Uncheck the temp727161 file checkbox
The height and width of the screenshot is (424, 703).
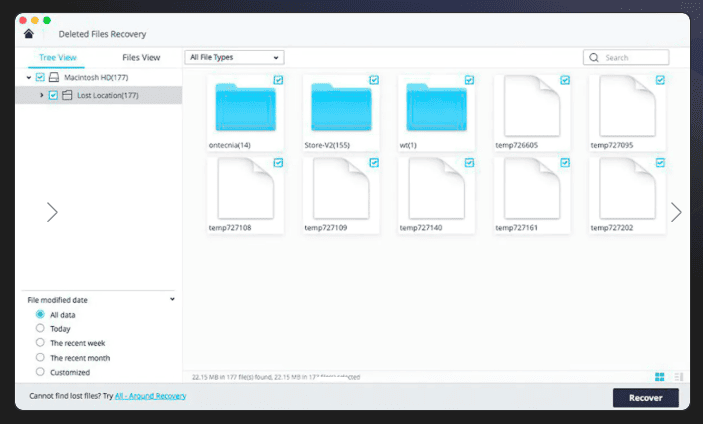click(x=565, y=162)
